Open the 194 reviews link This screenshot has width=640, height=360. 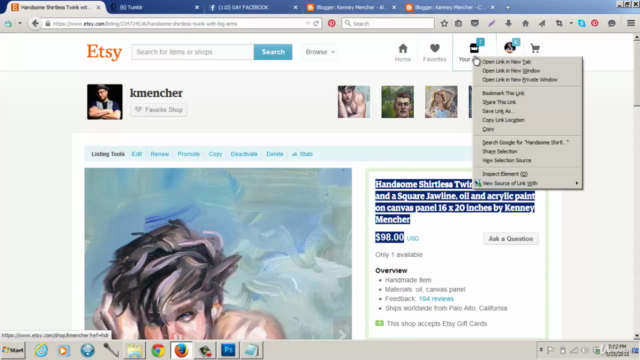coord(436,299)
